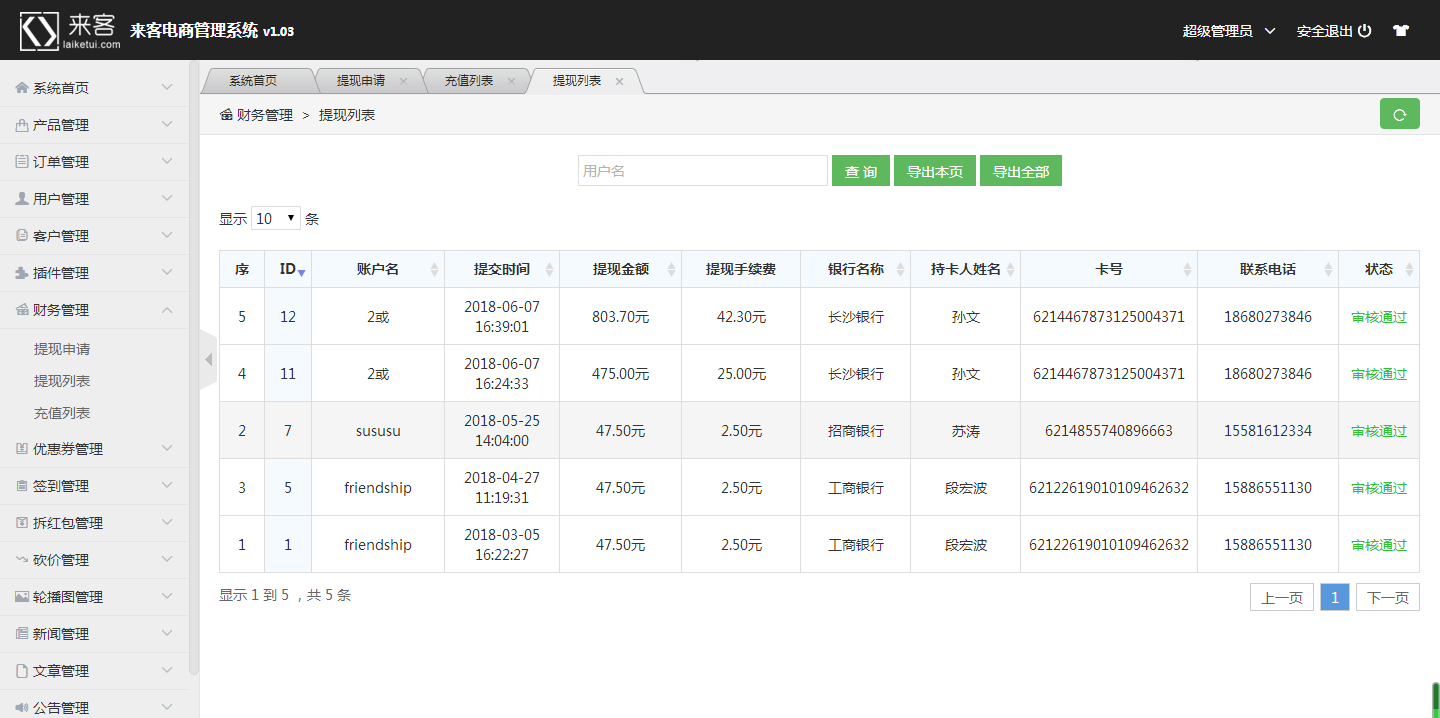Screen dimensions: 1440x718
Task: Click the power icon beside 安全退出
Action: click(x=1364, y=31)
